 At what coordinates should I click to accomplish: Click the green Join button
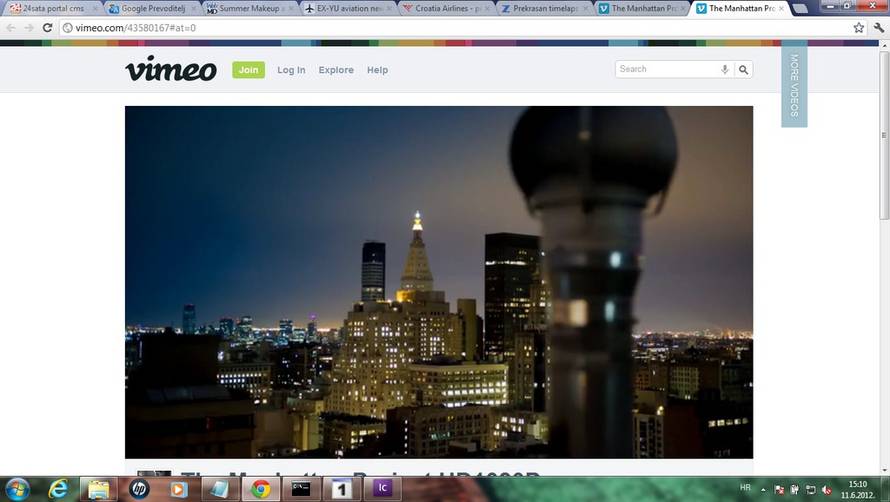point(248,70)
